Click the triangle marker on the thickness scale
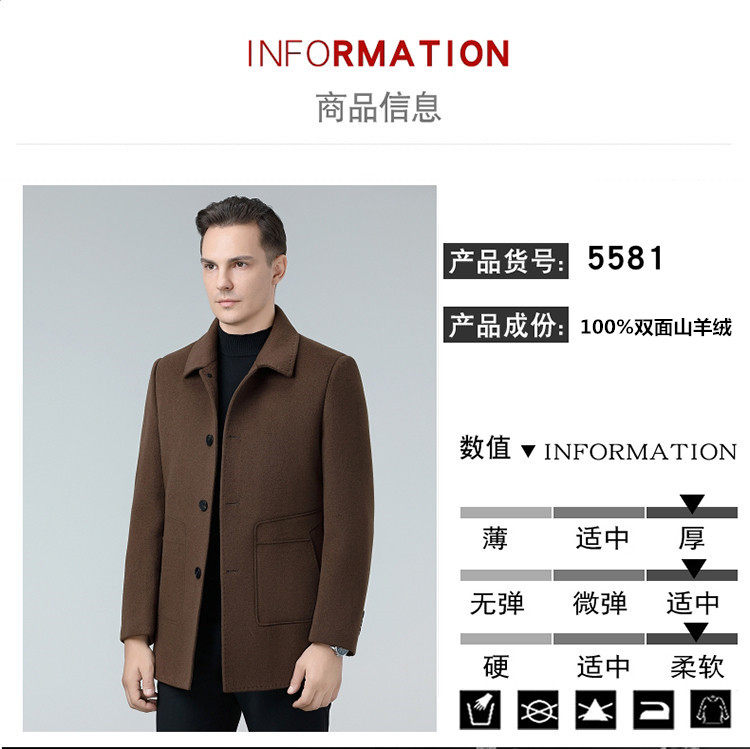This screenshot has width=750, height=749. pos(693,505)
